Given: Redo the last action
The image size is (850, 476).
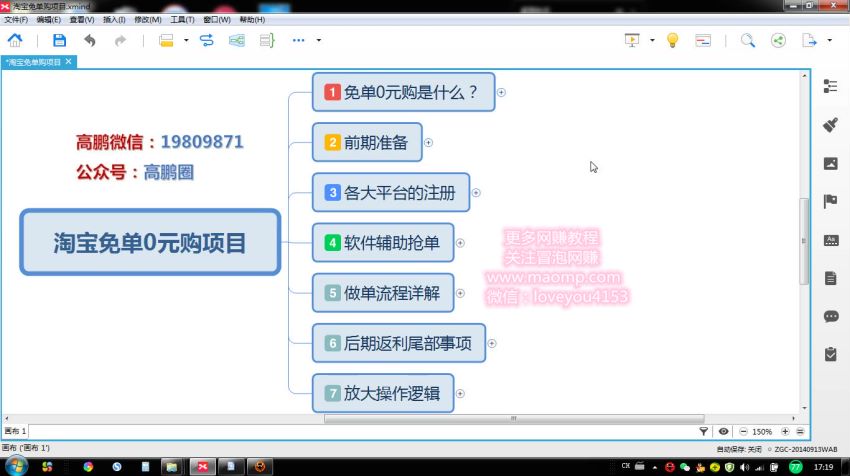Looking at the screenshot, I should coord(120,40).
